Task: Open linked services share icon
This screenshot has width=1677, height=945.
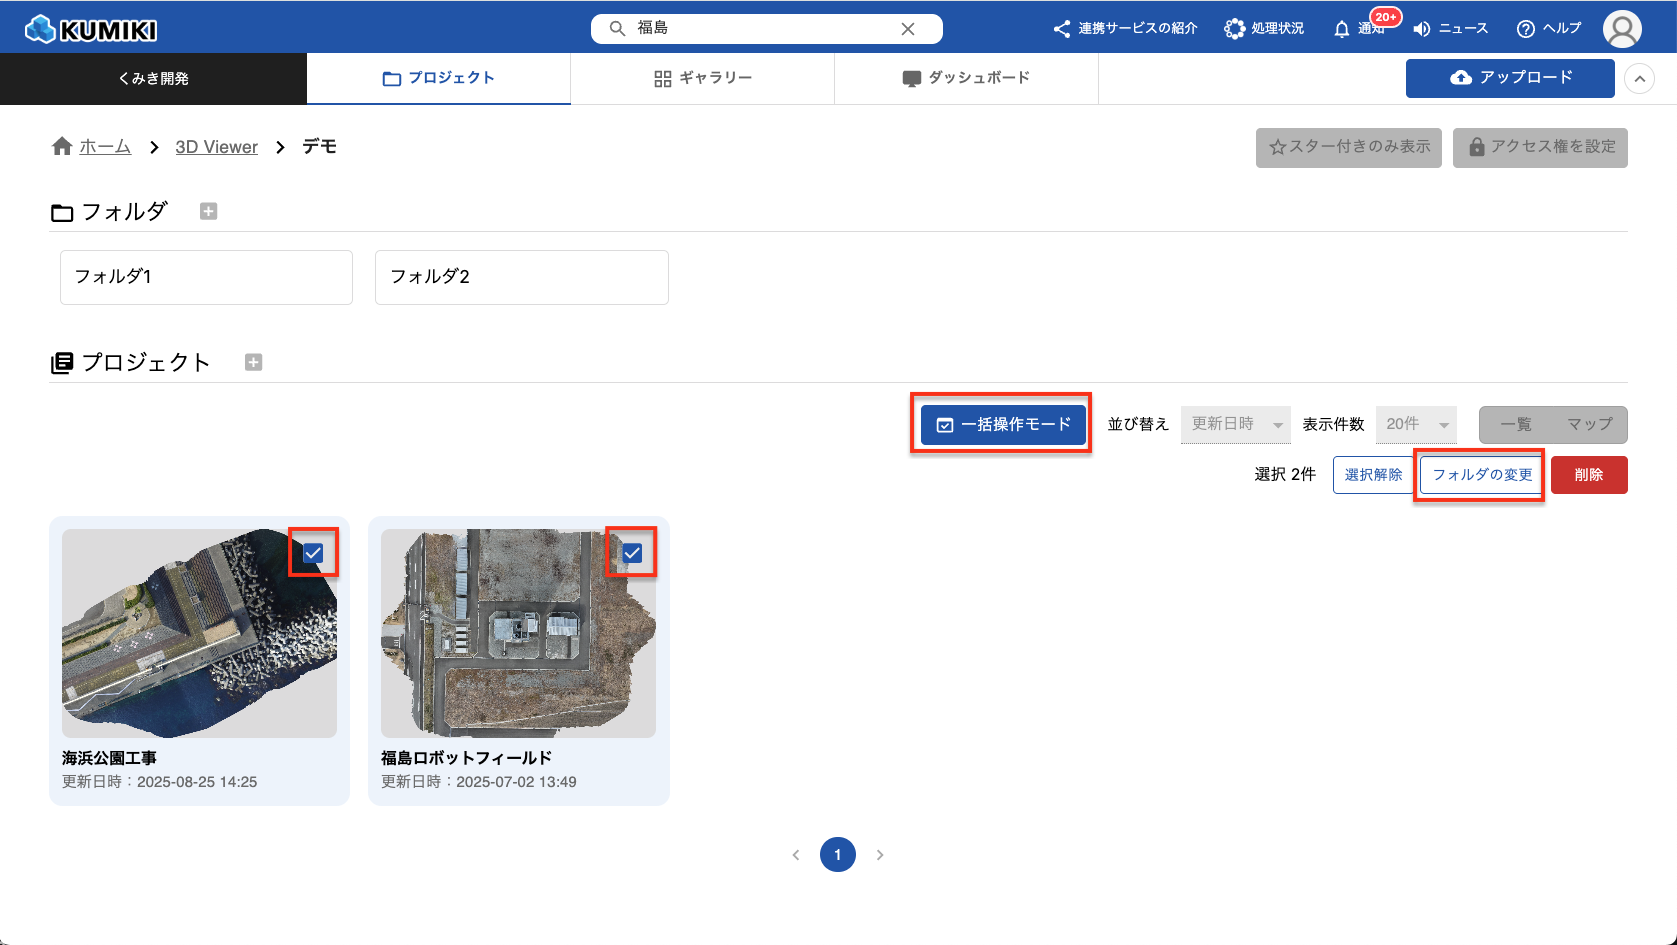Action: click(x=1061, y=29)
